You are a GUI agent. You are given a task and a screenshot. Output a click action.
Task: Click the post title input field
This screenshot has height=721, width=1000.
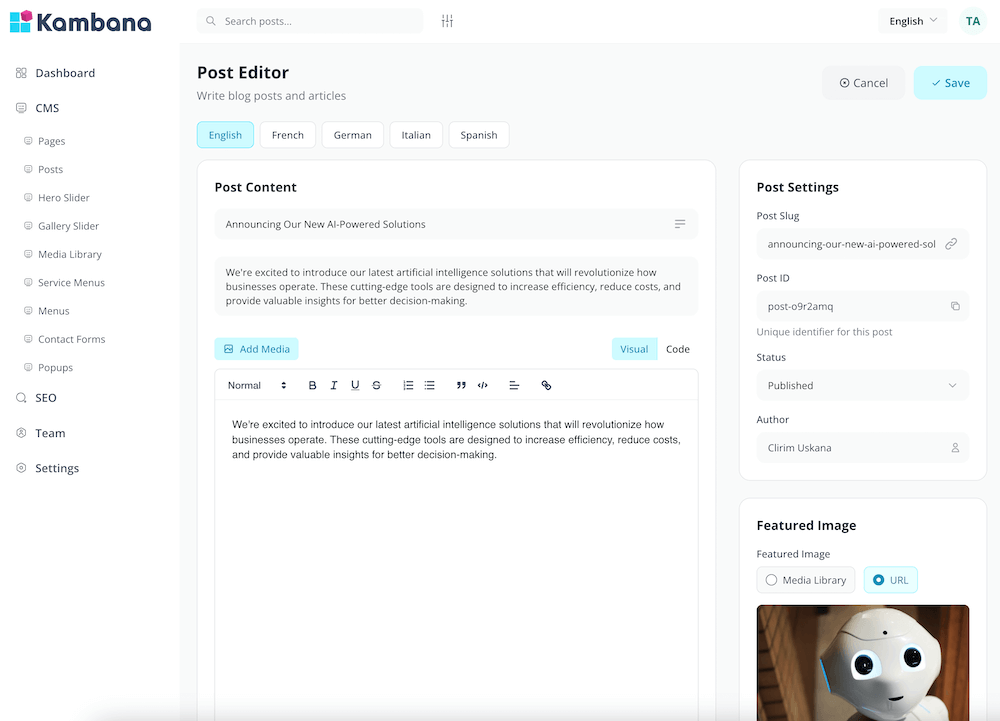coord(457,224)
